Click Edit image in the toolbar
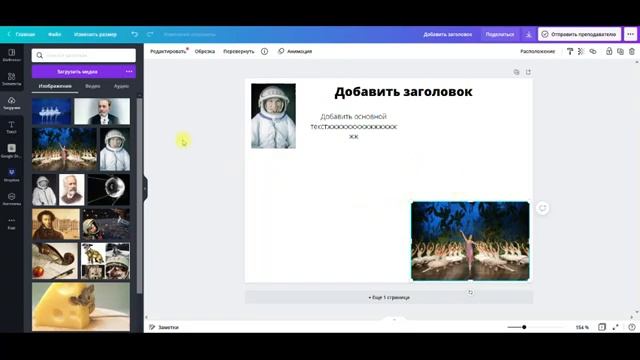Viewport: 640px width, 360px height. tap(168, 51)
